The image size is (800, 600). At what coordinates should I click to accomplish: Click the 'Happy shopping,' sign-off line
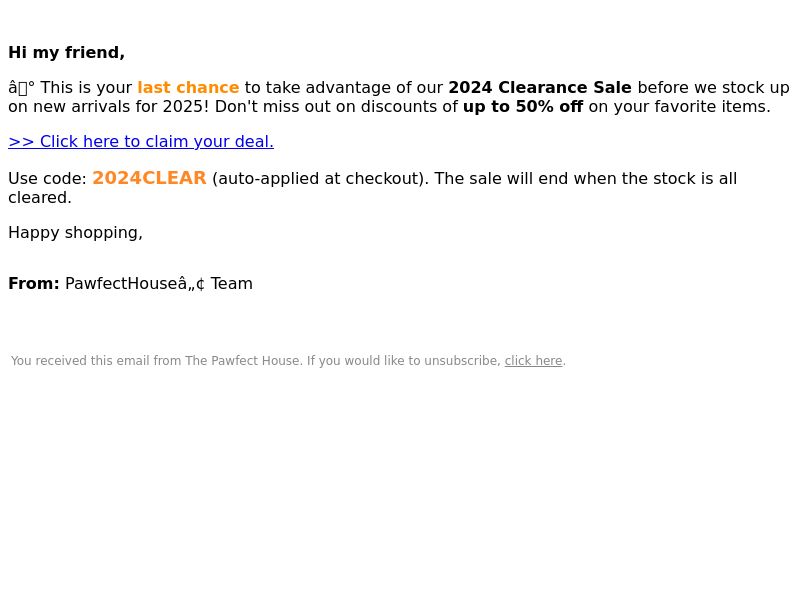76,233
